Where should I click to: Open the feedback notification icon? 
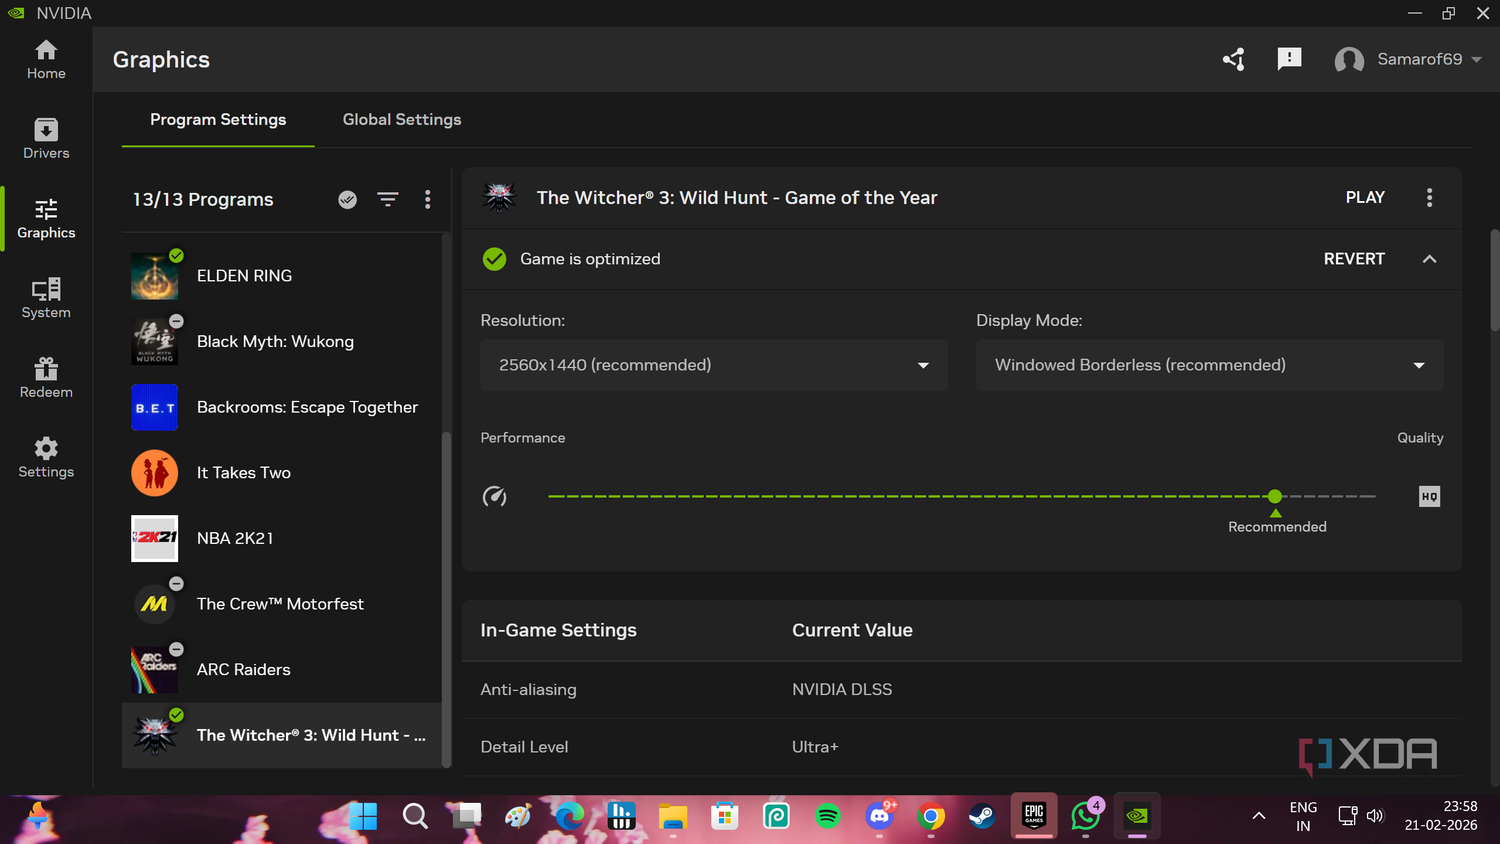(x=1290, y=59)
